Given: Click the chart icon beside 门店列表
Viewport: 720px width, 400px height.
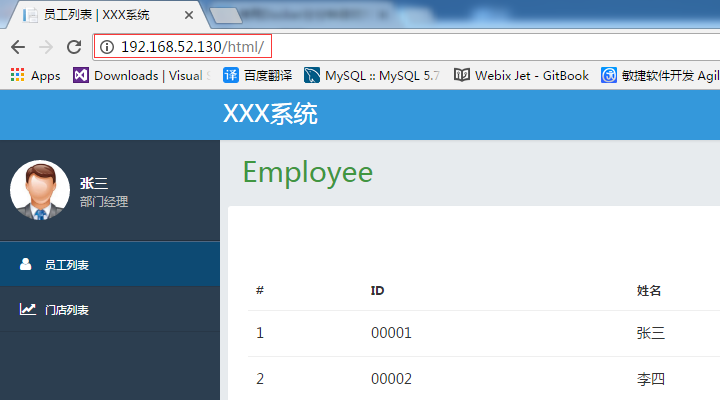Looking at the screenshot, I should click(28, 309).
